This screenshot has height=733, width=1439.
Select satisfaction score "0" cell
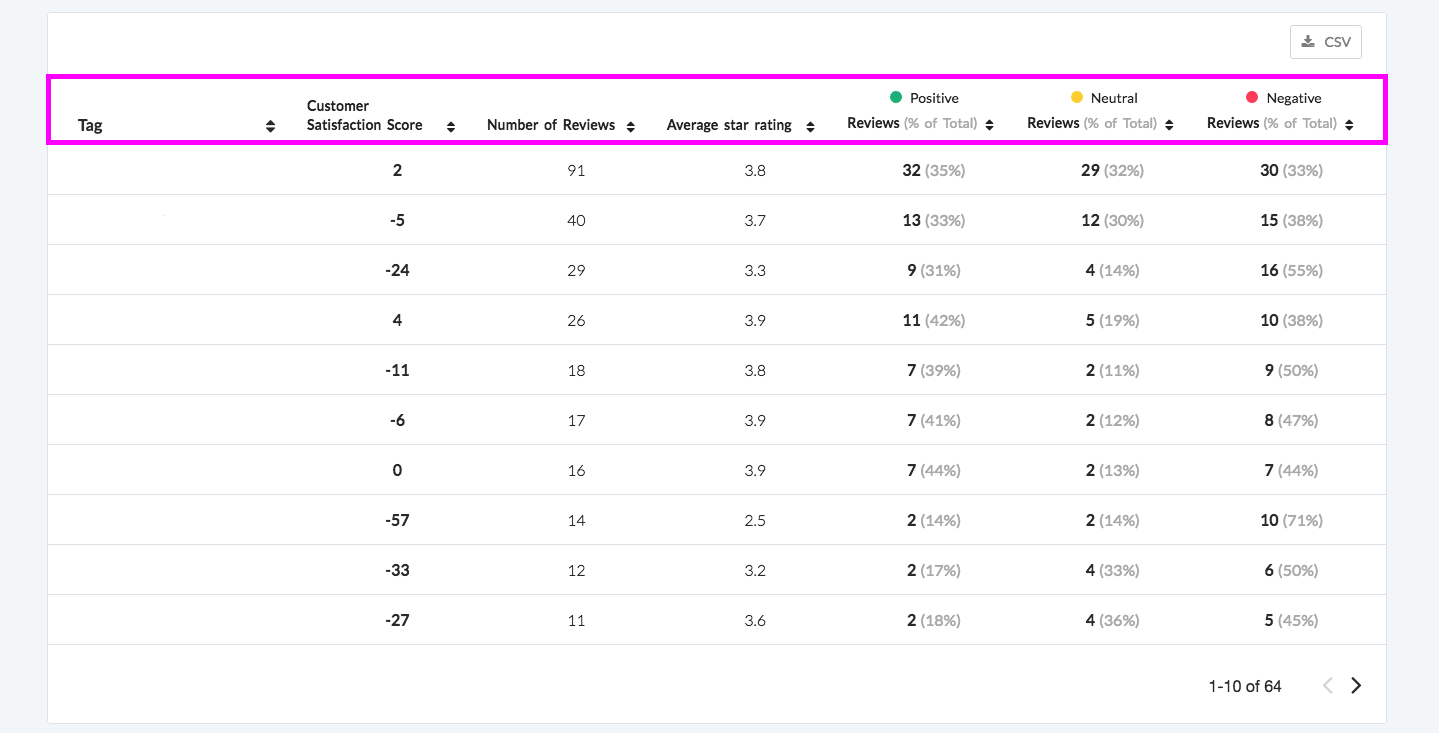click(397, 470)
